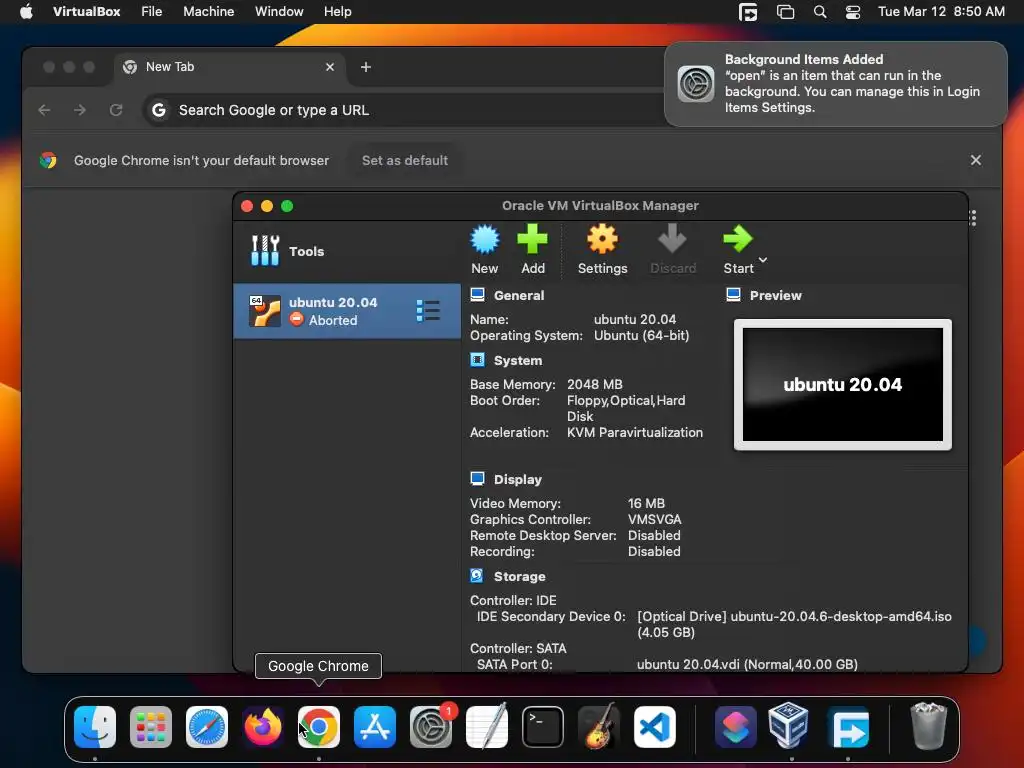Select the ubuntu 20.04 virtual machine
The image size is (1024, 768).
[x=347, y=311]
